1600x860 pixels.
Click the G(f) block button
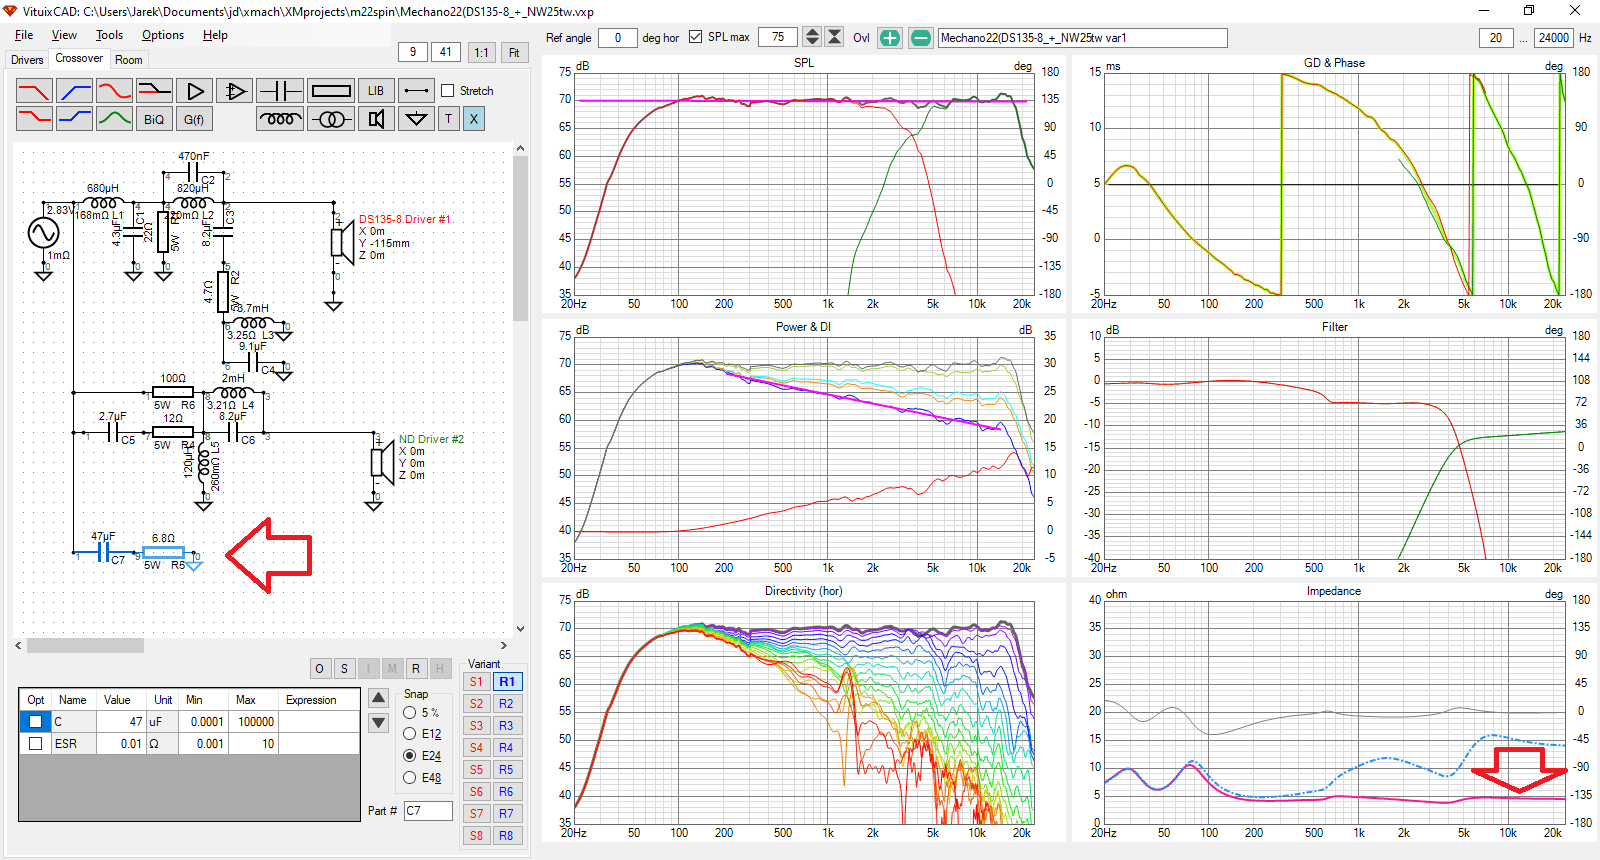coord(194,119)
